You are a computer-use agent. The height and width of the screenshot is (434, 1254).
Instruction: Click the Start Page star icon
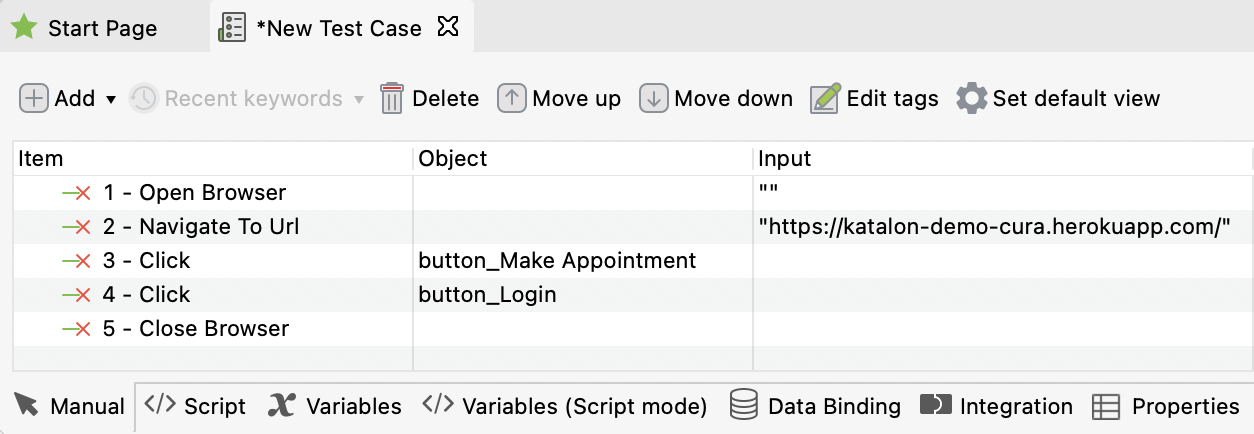(x=24, y=27)
